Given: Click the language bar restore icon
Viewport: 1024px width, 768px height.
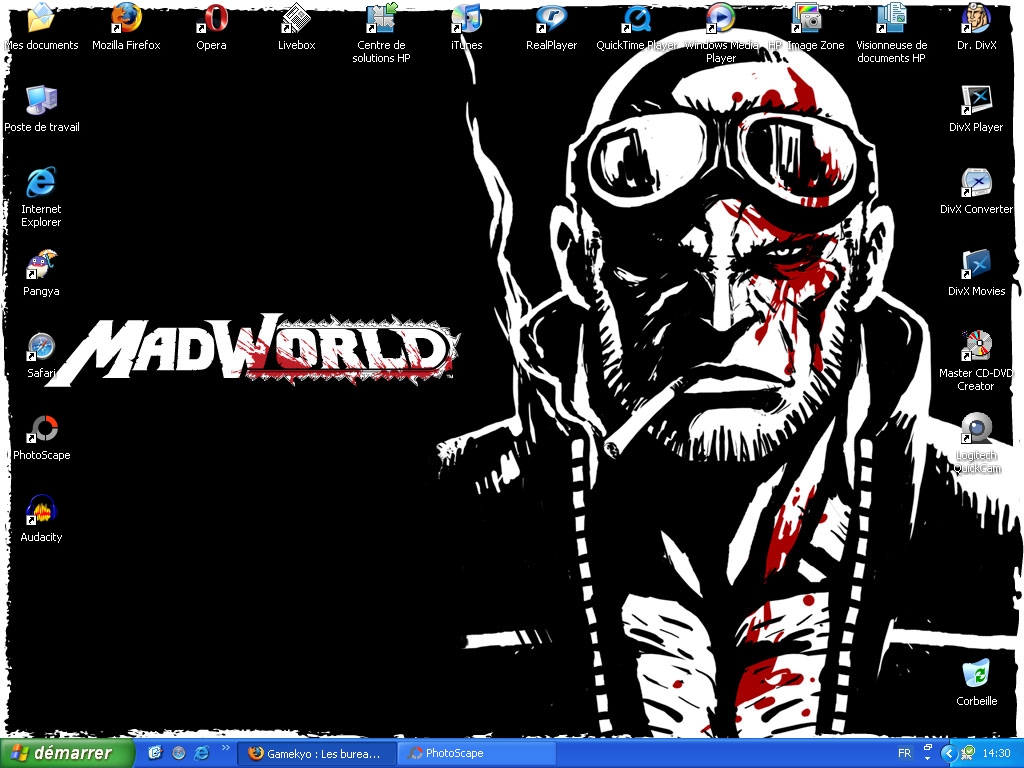Looking at the screenshot, I should point(927,746).
